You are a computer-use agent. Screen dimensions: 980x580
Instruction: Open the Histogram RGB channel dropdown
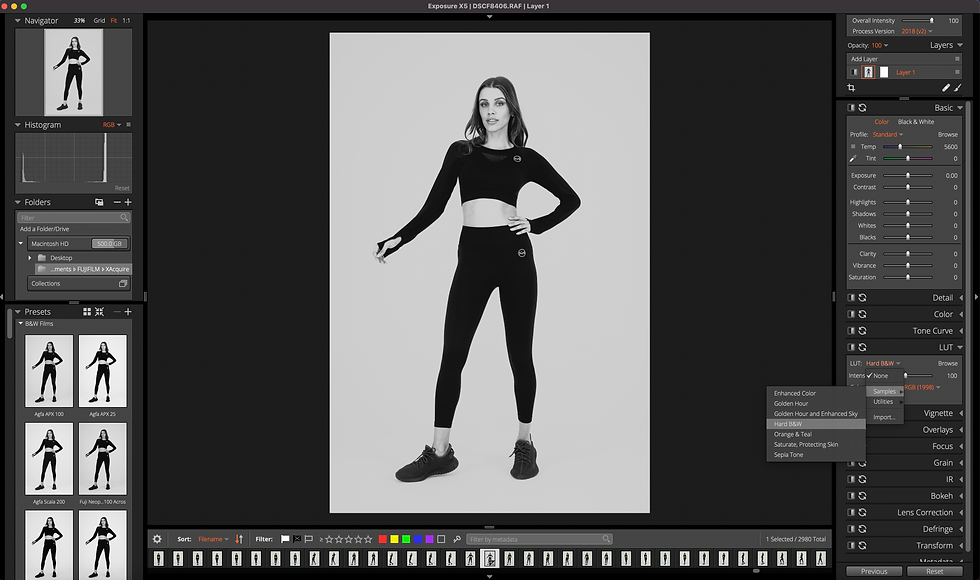pos(112,124)
